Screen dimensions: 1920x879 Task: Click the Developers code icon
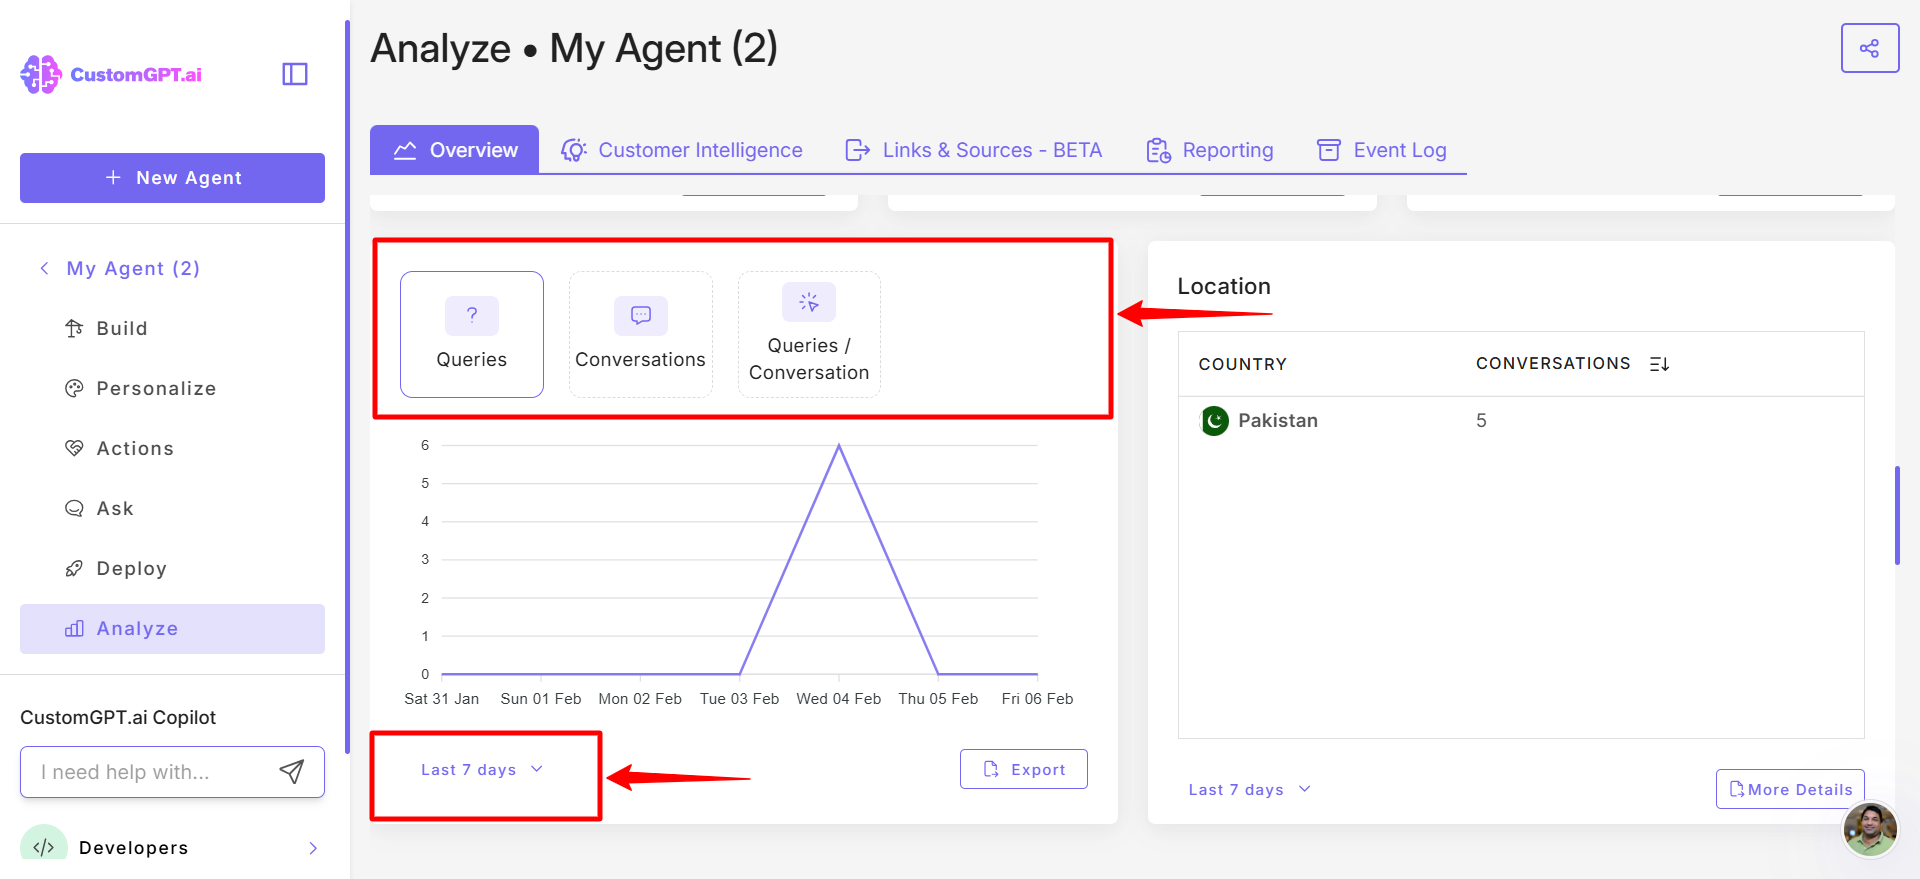(x=43, y=846)
